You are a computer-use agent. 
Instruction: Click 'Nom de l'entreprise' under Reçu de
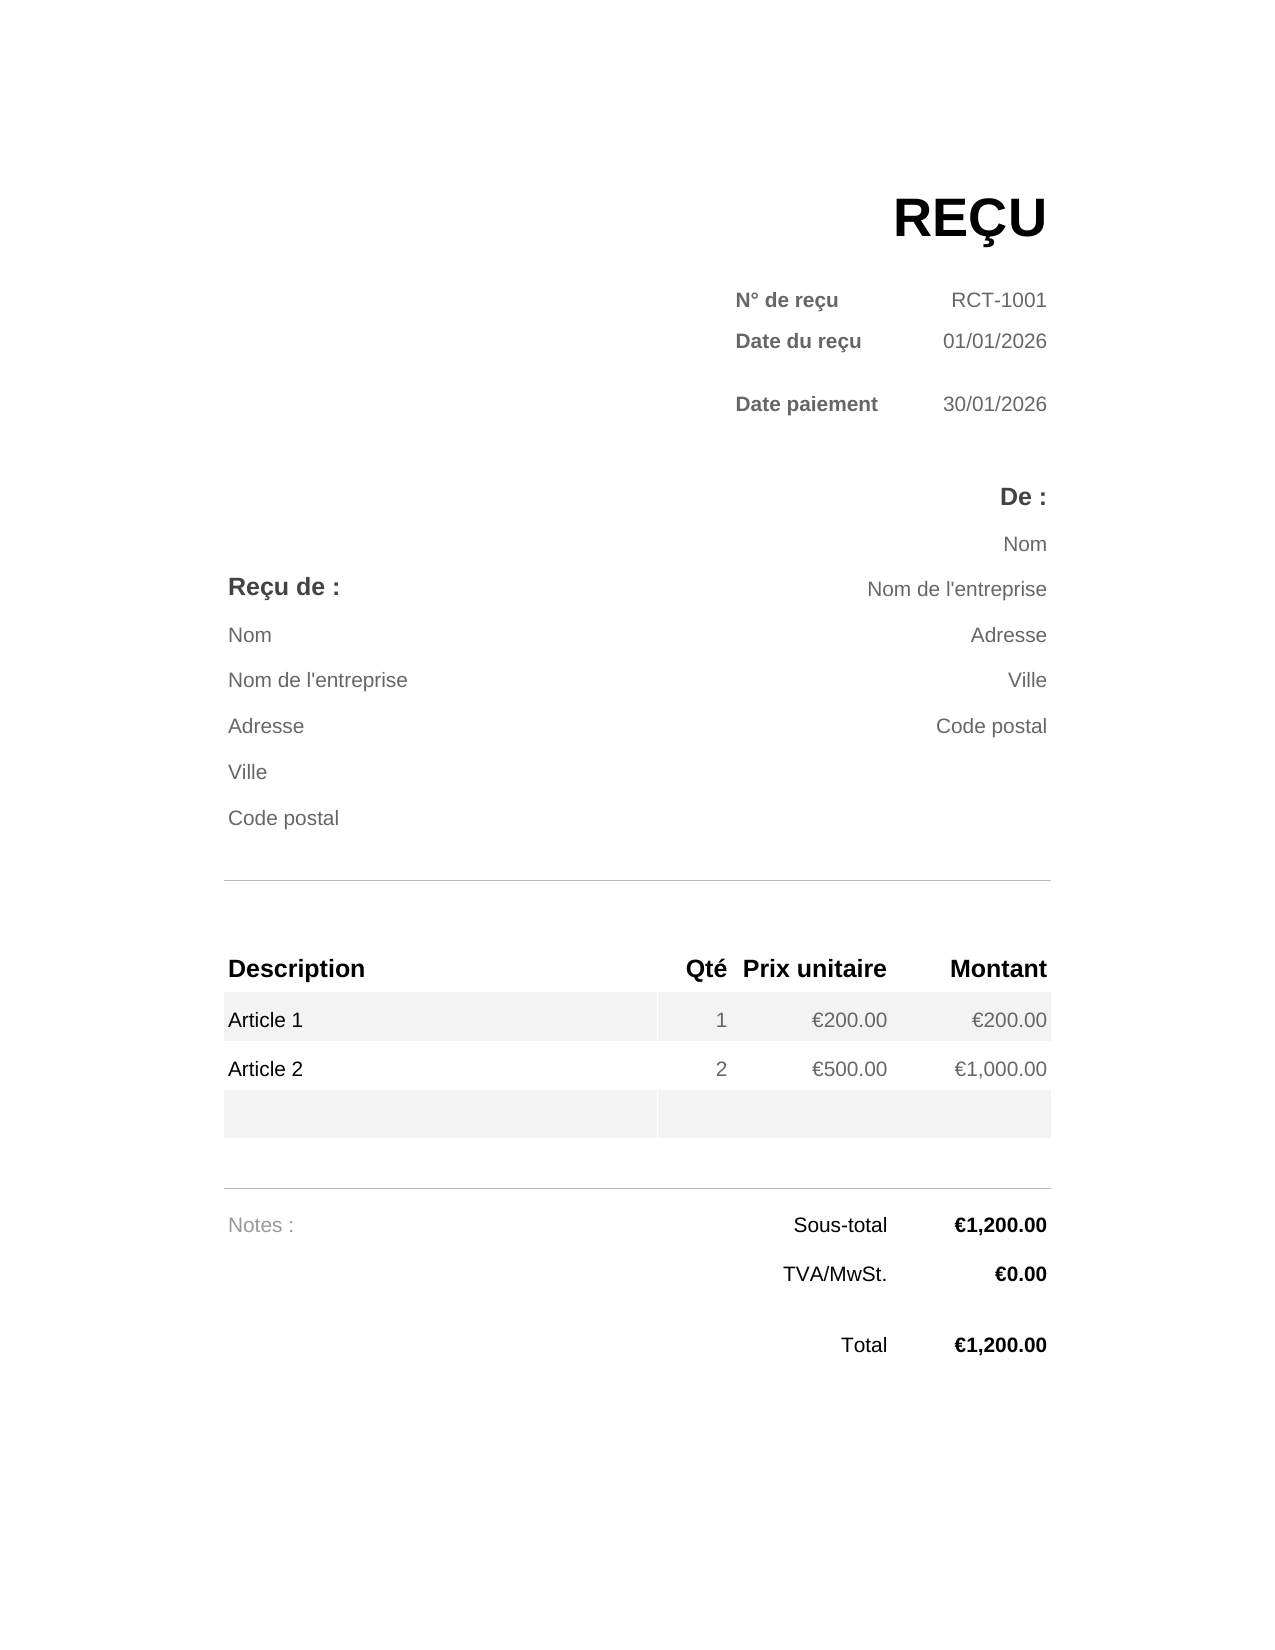tap(318, 680)
